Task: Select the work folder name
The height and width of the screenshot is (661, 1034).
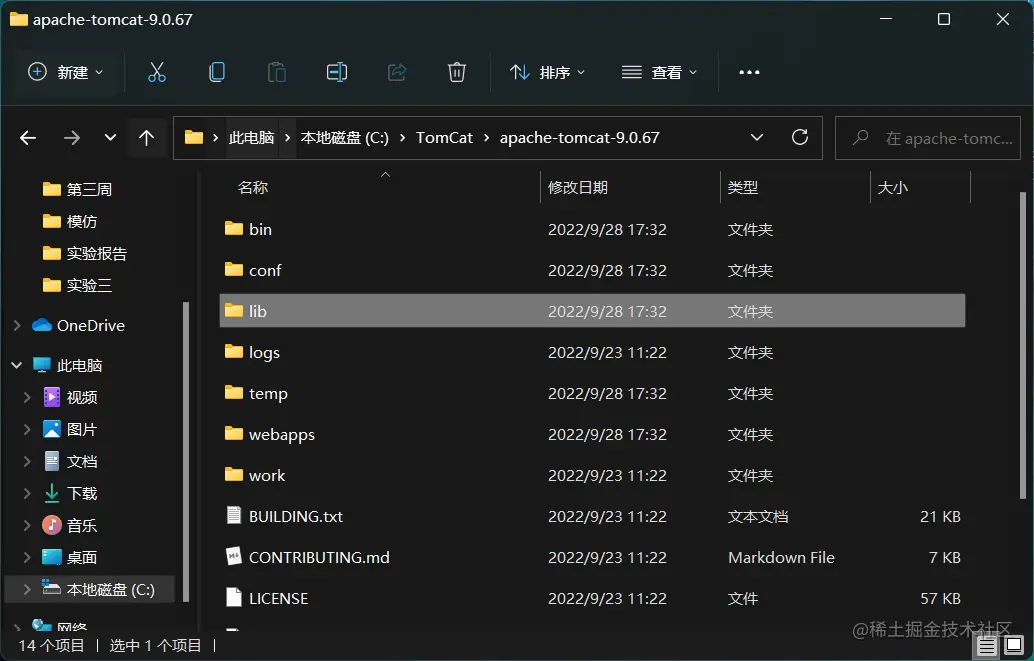Action: pyautogui.click(x=266, y=475)
